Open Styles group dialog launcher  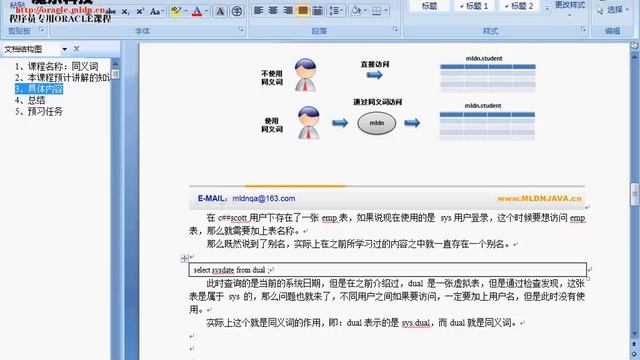coord(583,29)
